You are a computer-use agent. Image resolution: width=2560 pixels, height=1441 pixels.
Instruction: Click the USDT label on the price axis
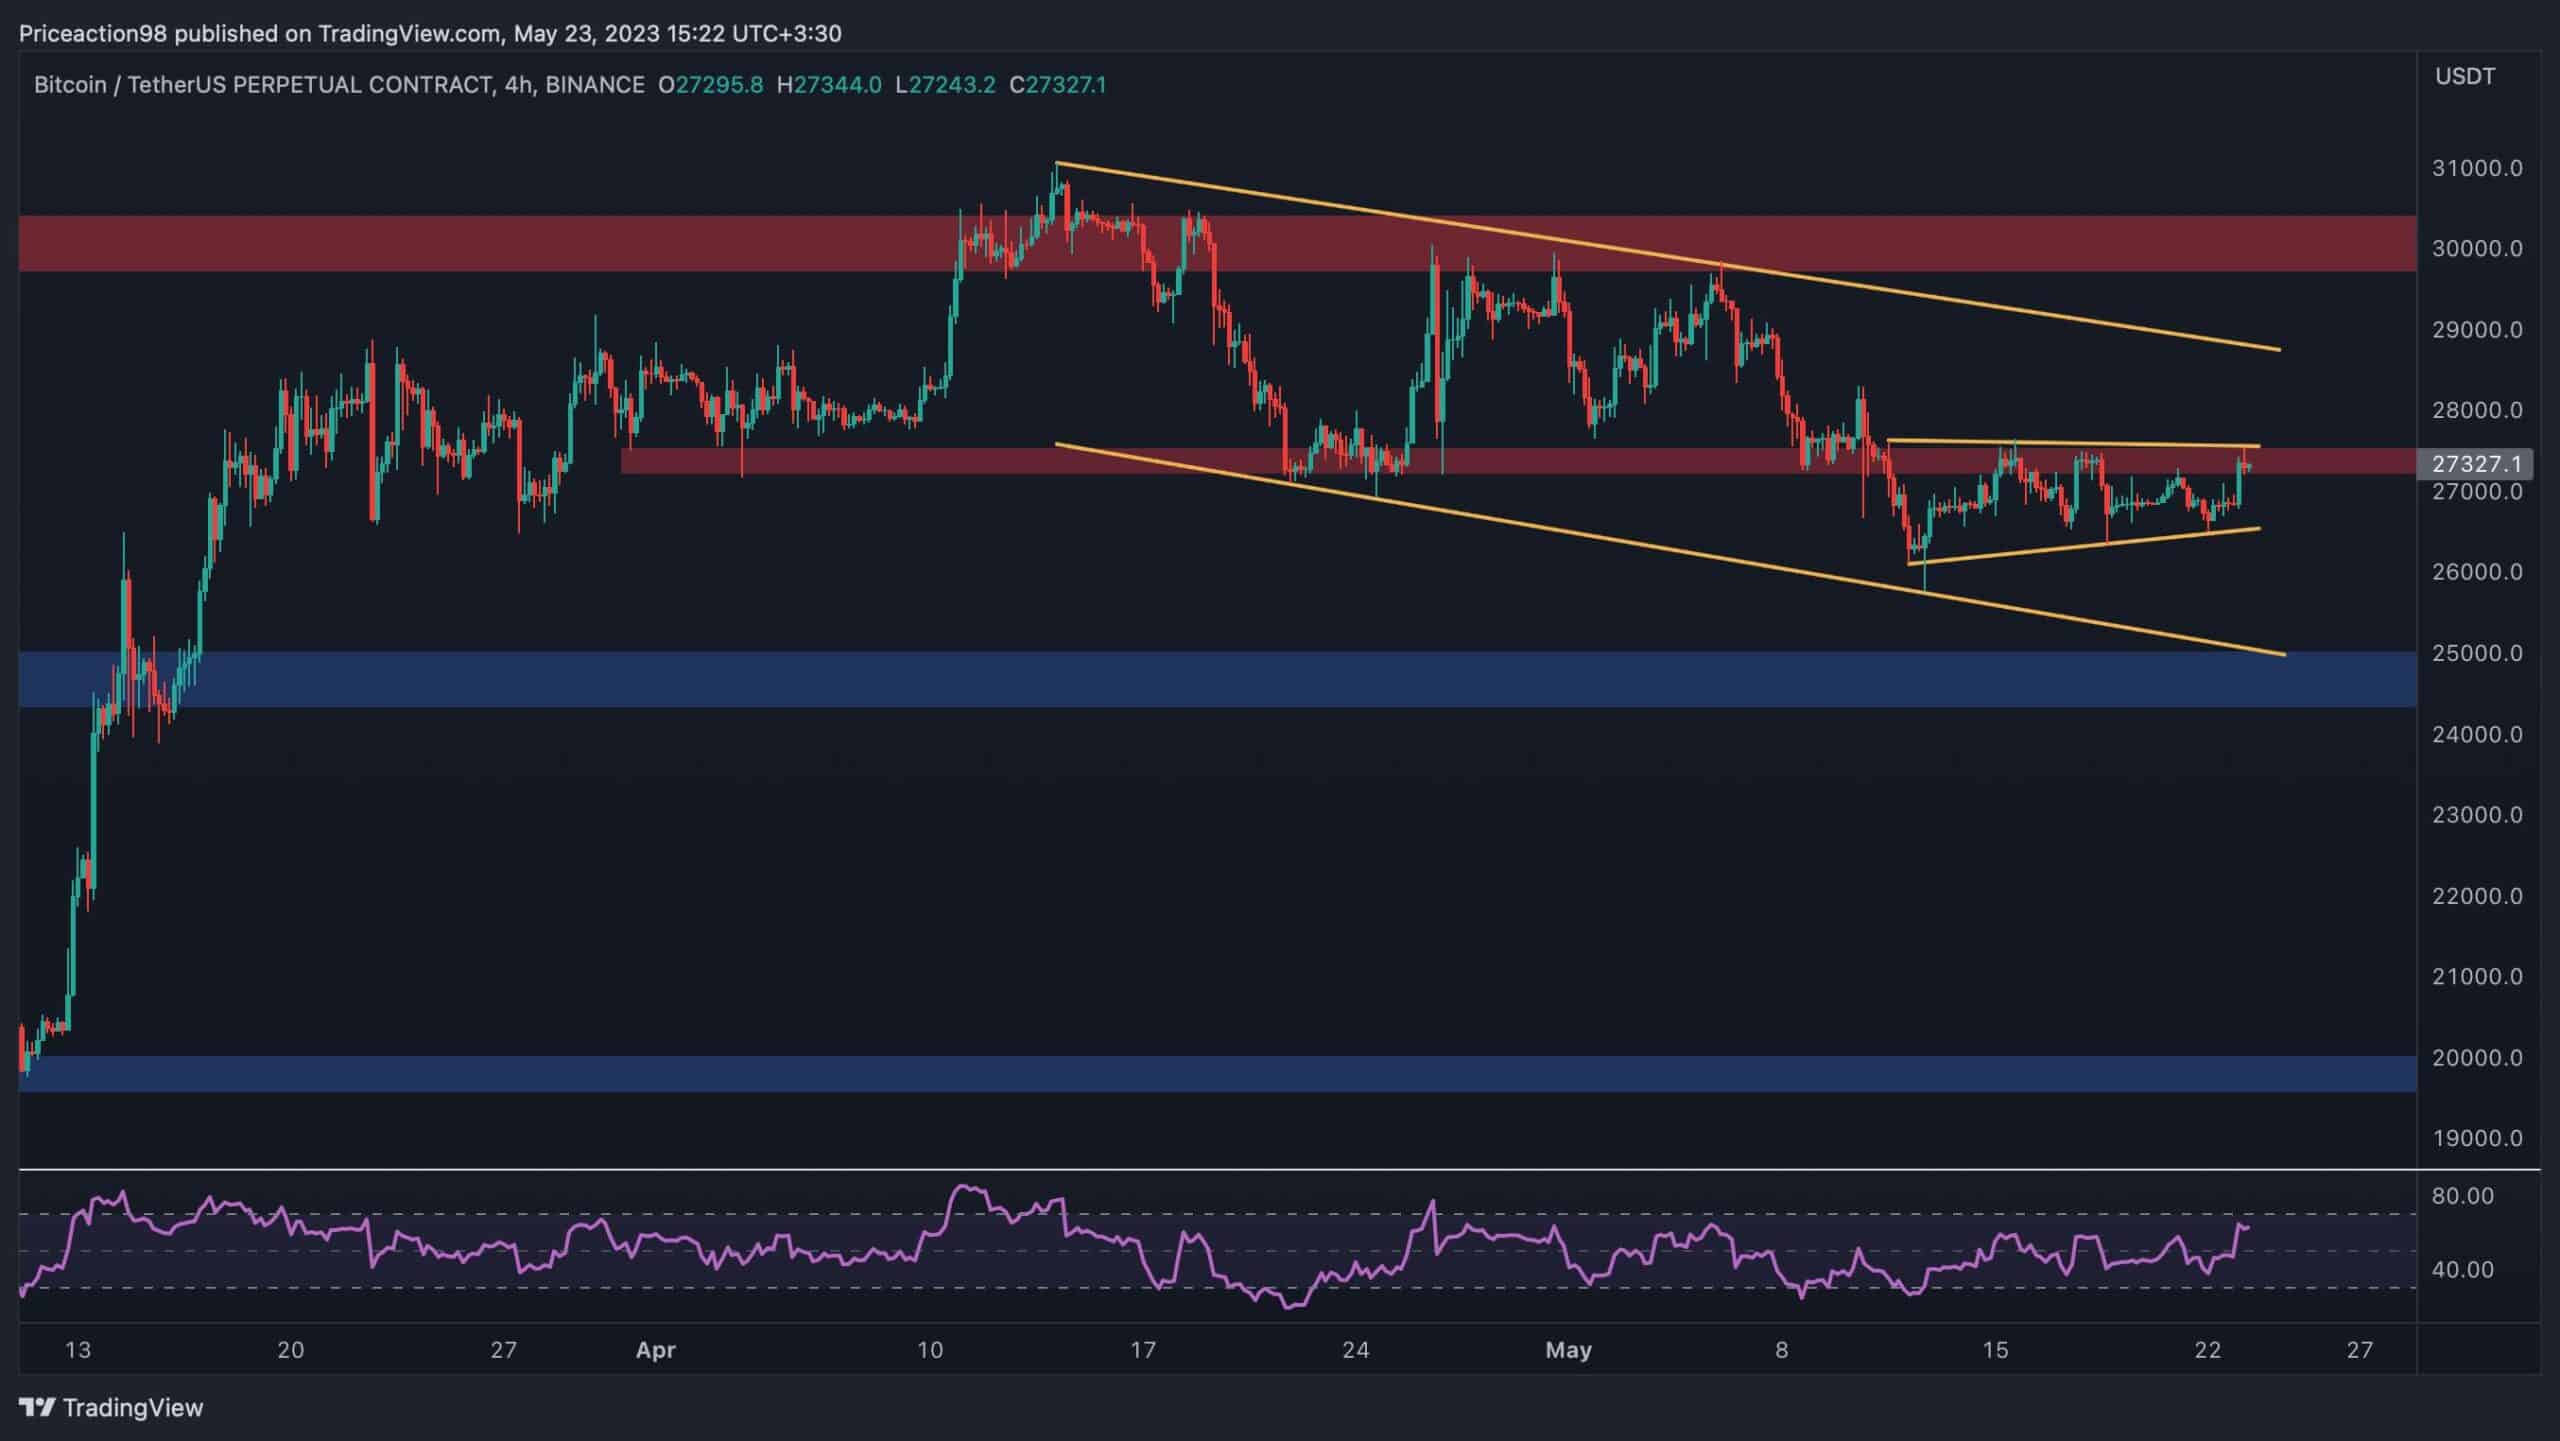pos(2466,74)
